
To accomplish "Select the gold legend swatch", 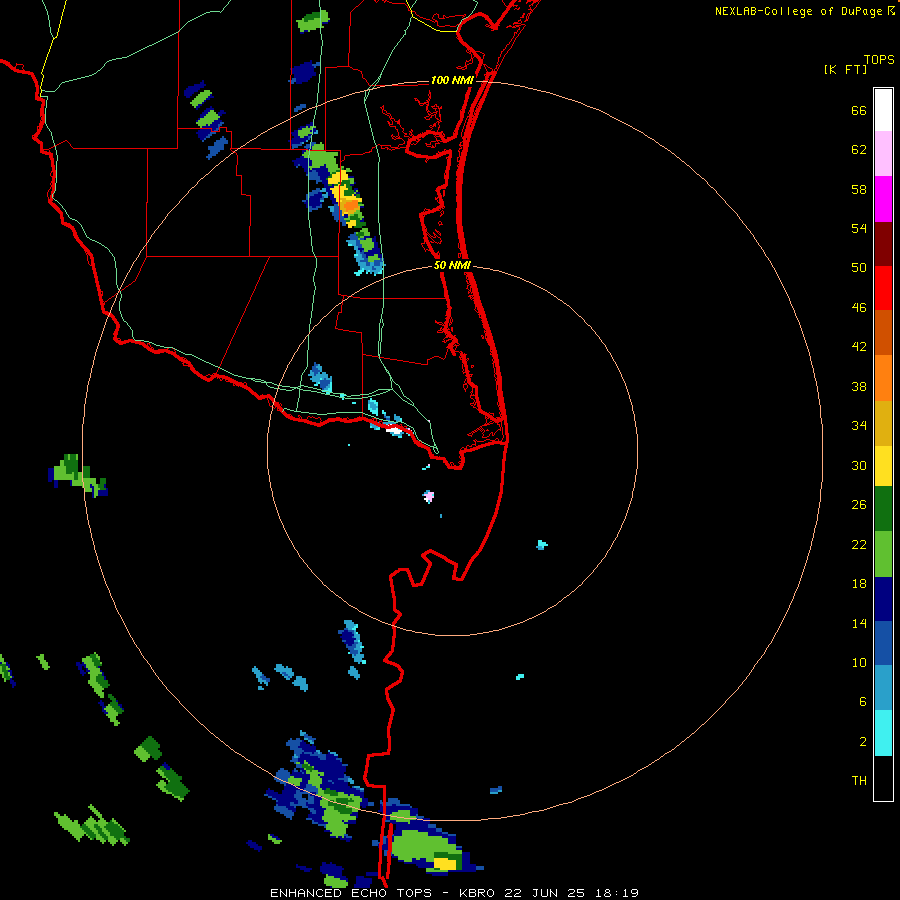I will 883,423.
